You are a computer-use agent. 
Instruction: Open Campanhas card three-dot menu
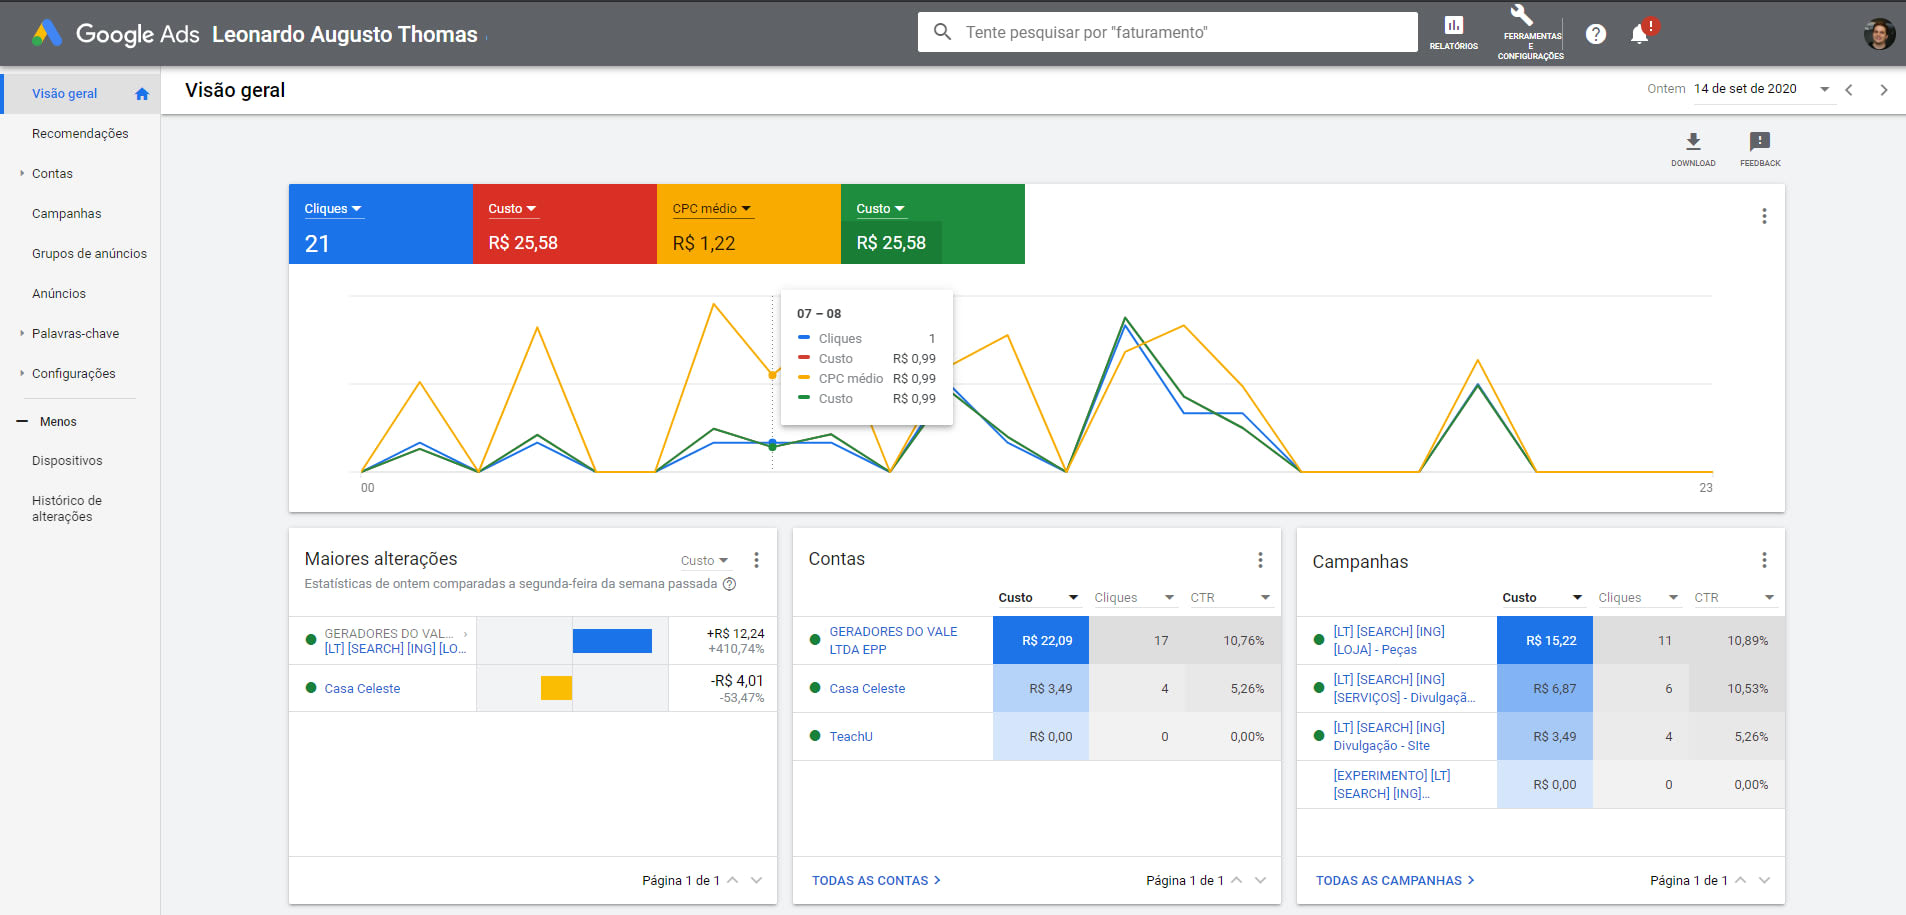point(1764,560)
